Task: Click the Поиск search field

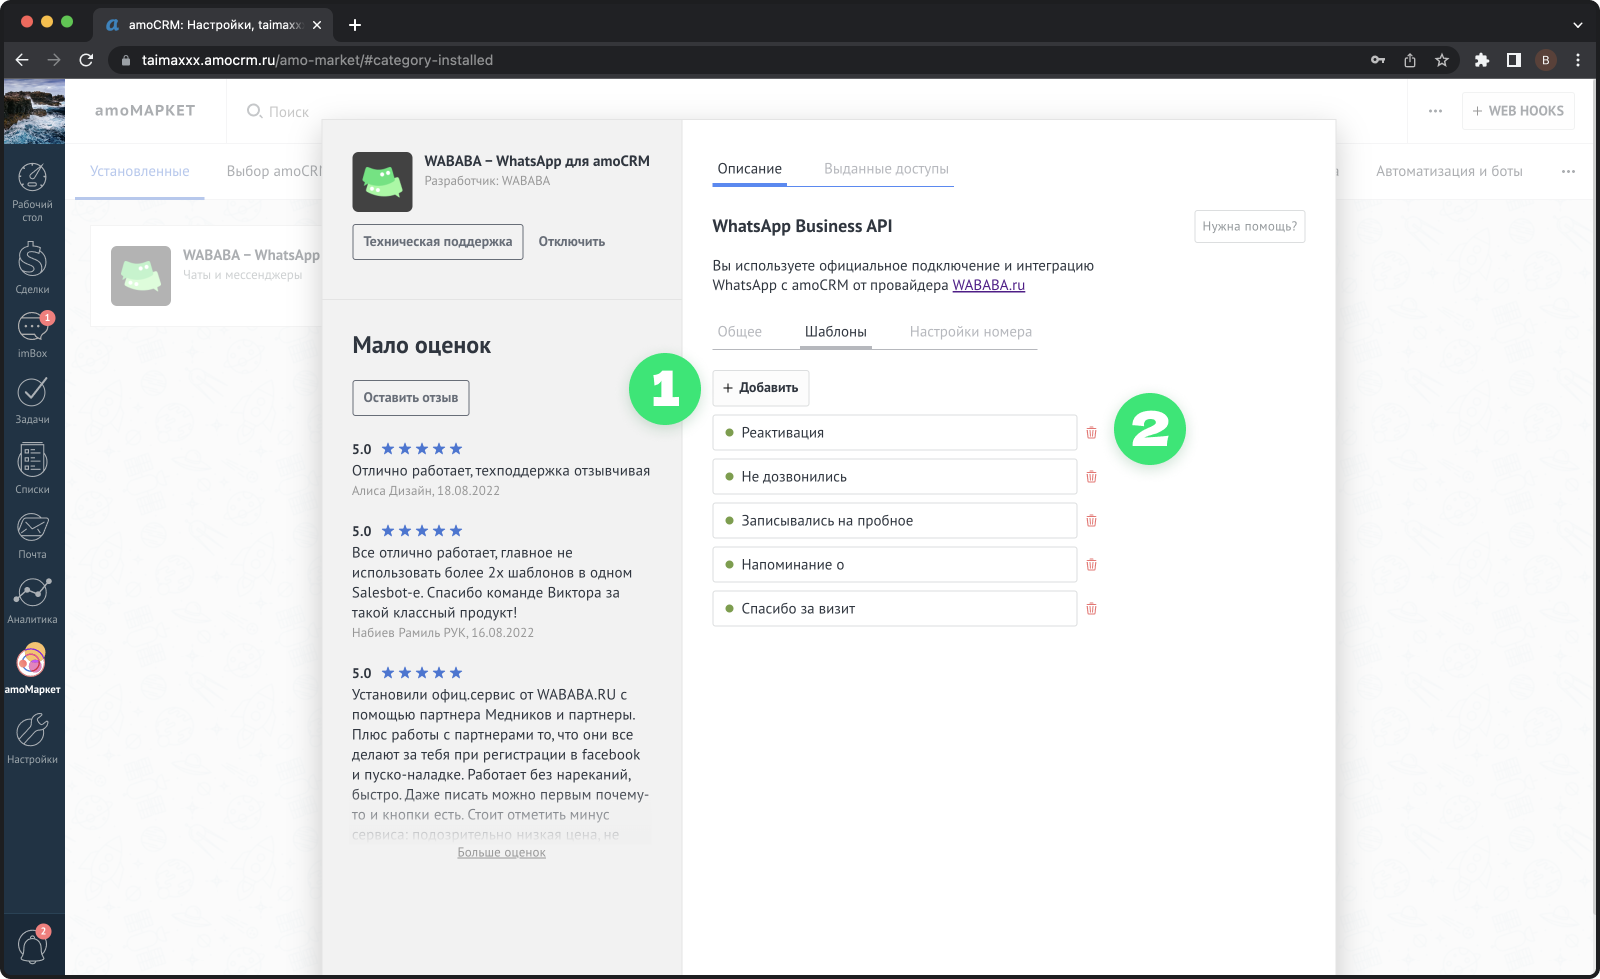Action: click(289, 112)
